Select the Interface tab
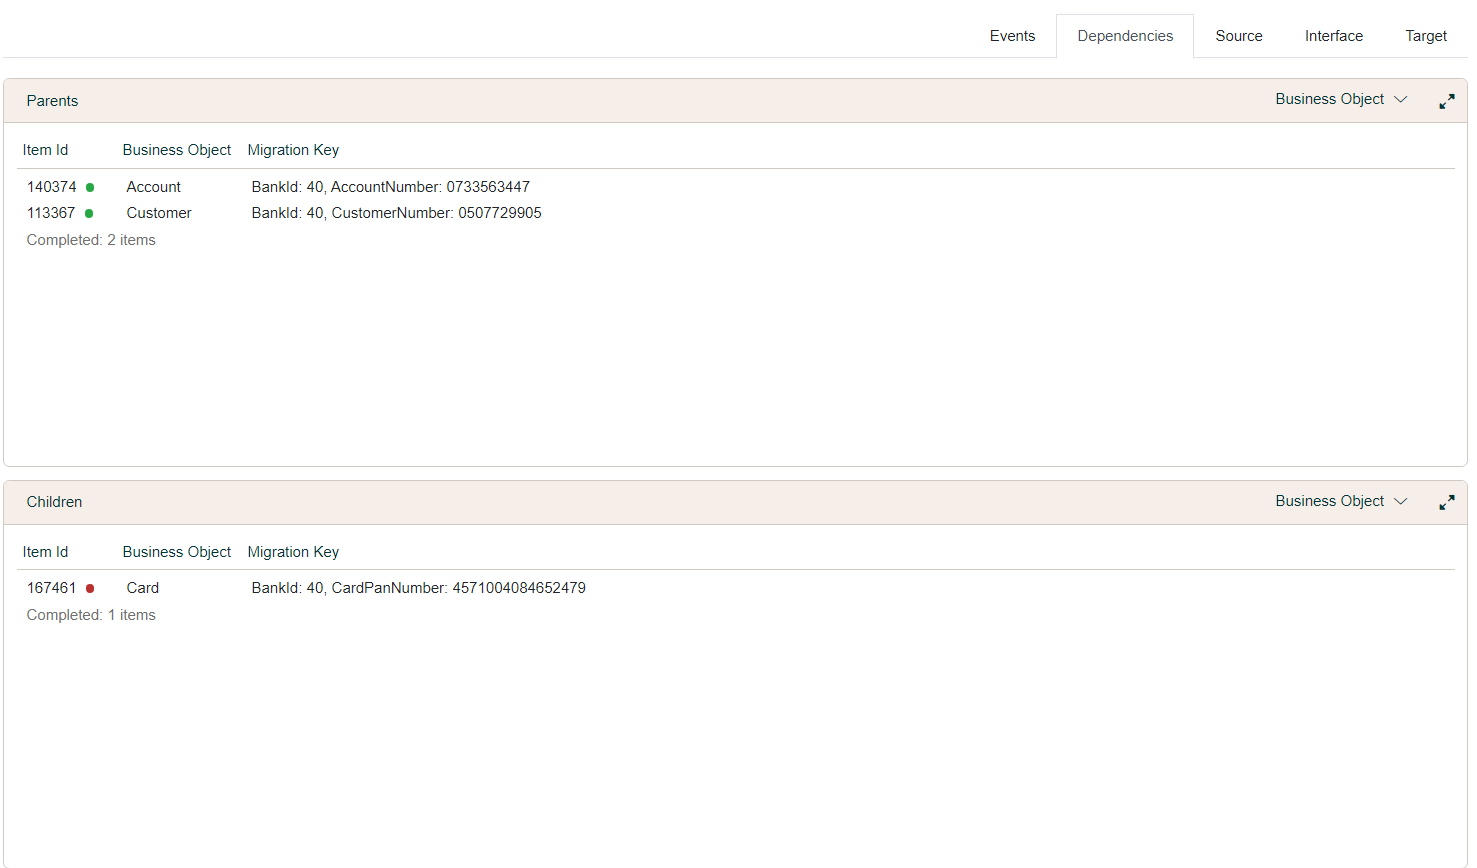This screenshot has width=1477, height=868. pyautogui.click(x=1333, y=35)
